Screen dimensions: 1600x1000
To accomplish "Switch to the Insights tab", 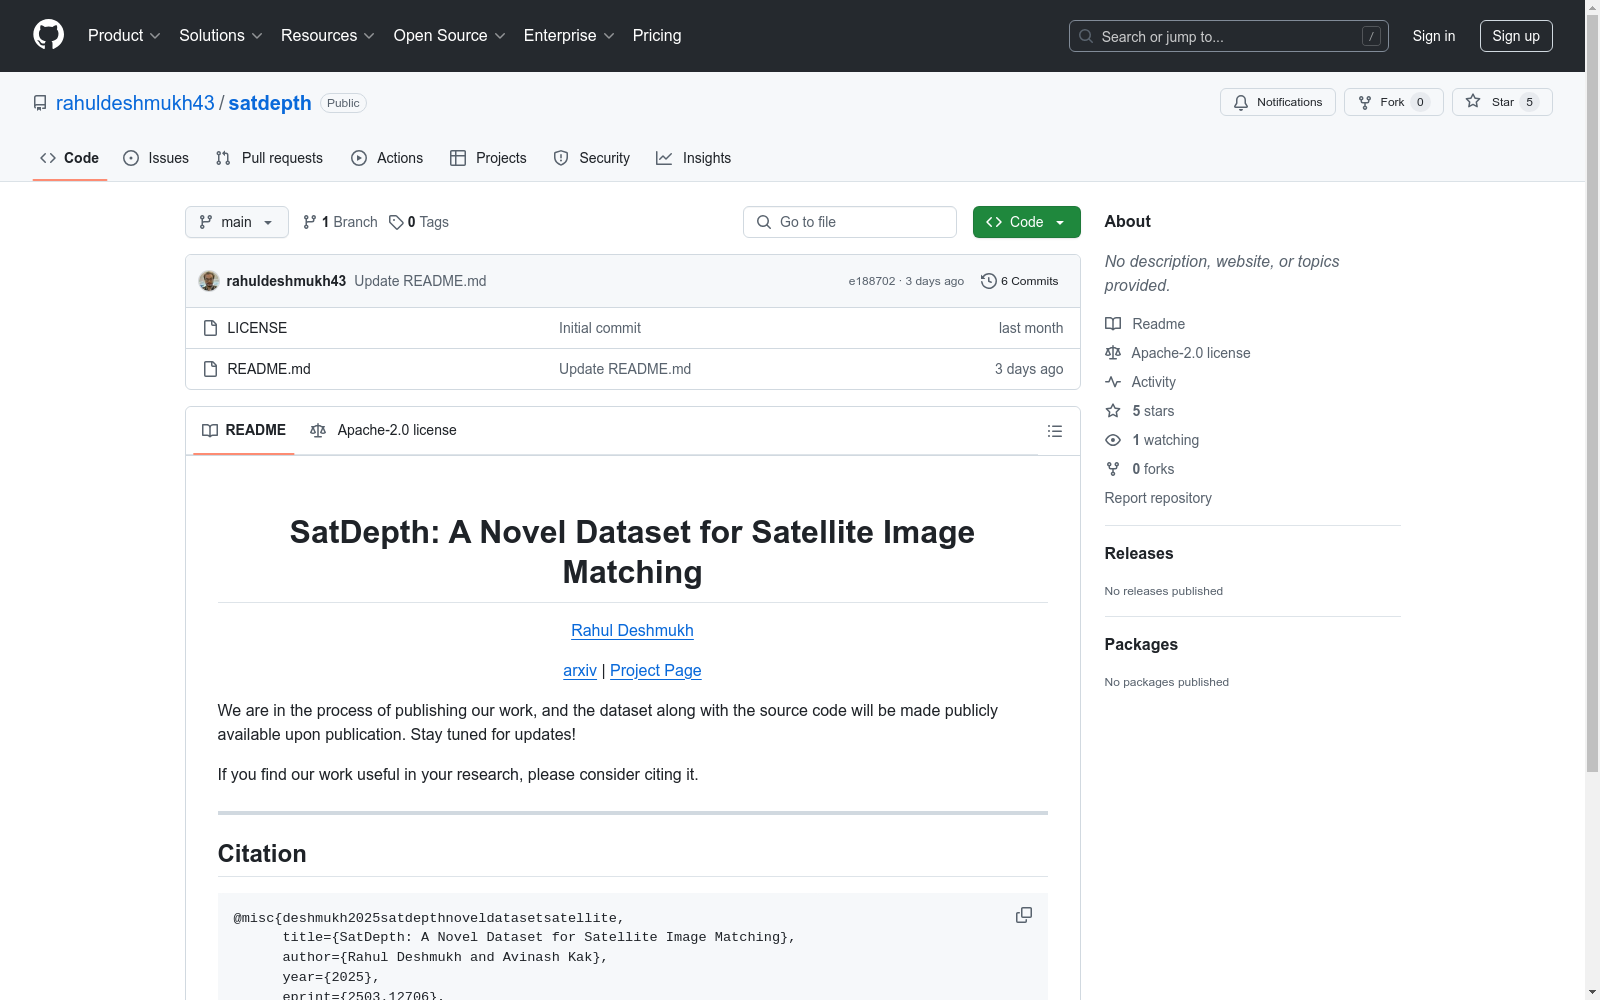I will tap(693, 158).
